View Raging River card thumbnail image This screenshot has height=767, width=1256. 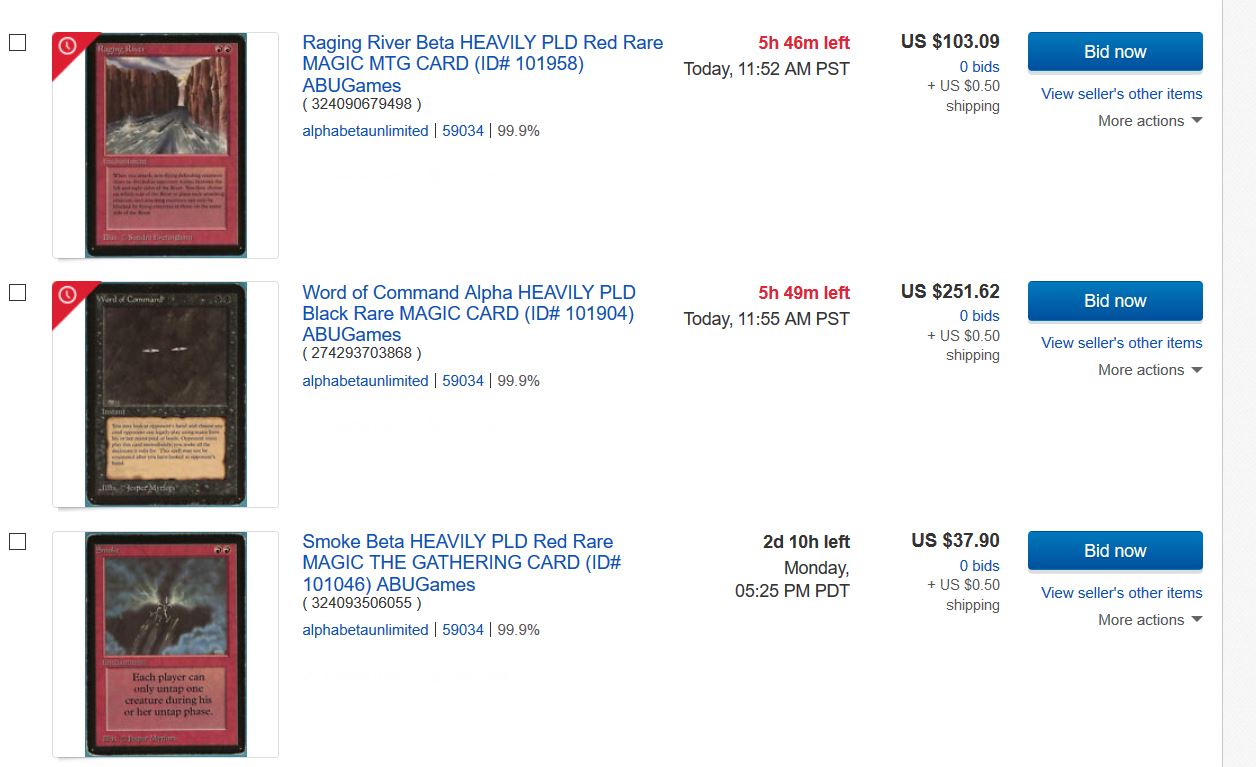coord(166,146)
